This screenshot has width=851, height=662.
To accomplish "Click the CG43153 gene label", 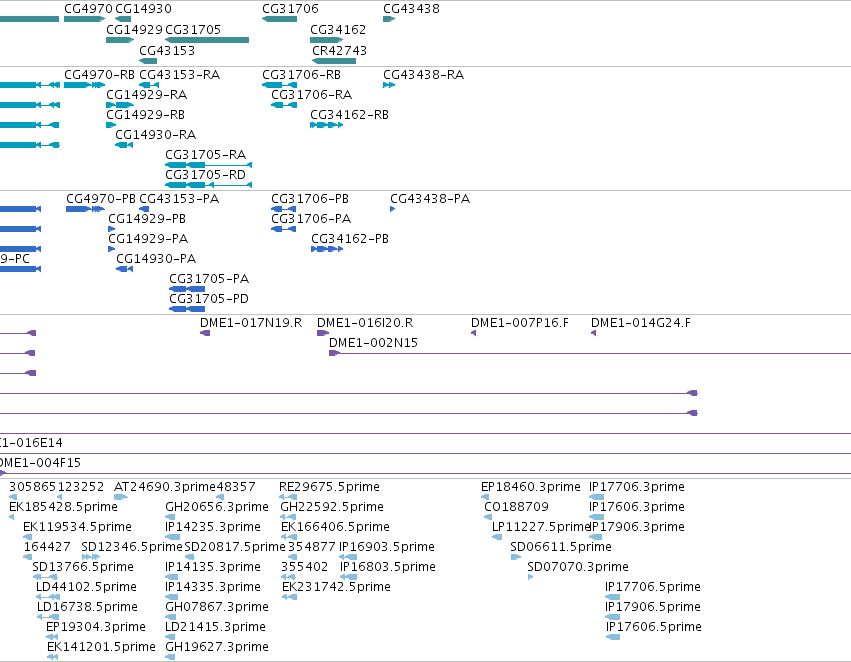I will point(167,50).
